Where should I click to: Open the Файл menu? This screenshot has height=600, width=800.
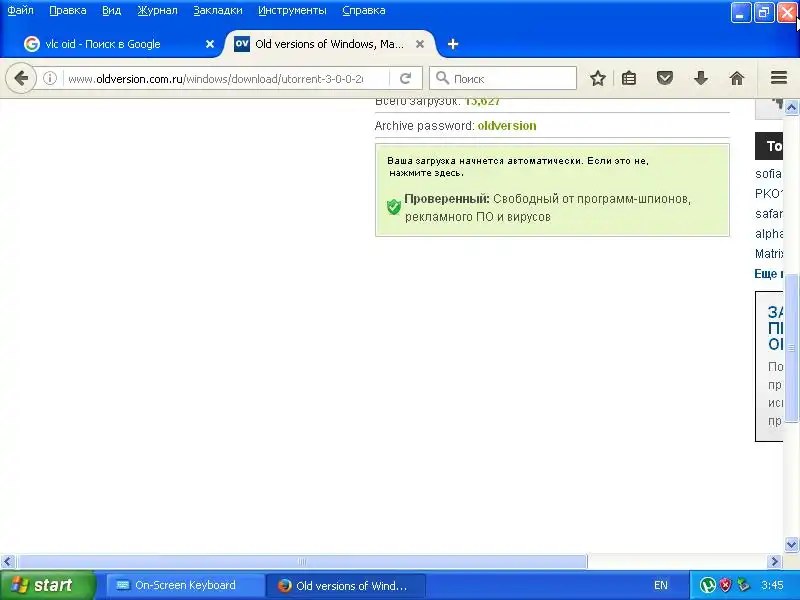tap(20, 10)
